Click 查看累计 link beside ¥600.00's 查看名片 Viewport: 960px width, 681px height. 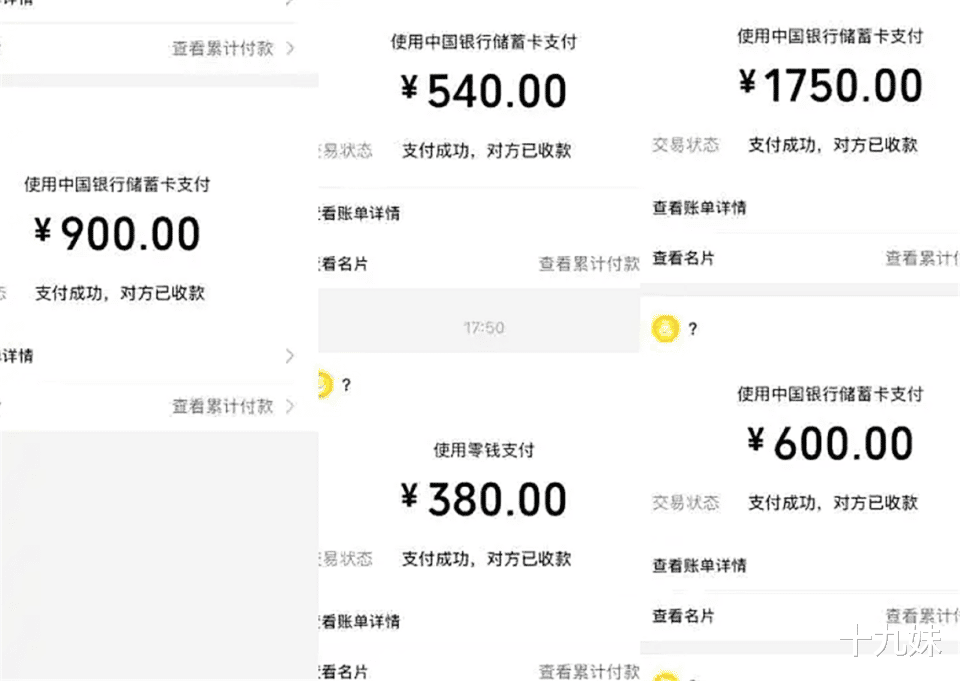(x=921, y=616)
